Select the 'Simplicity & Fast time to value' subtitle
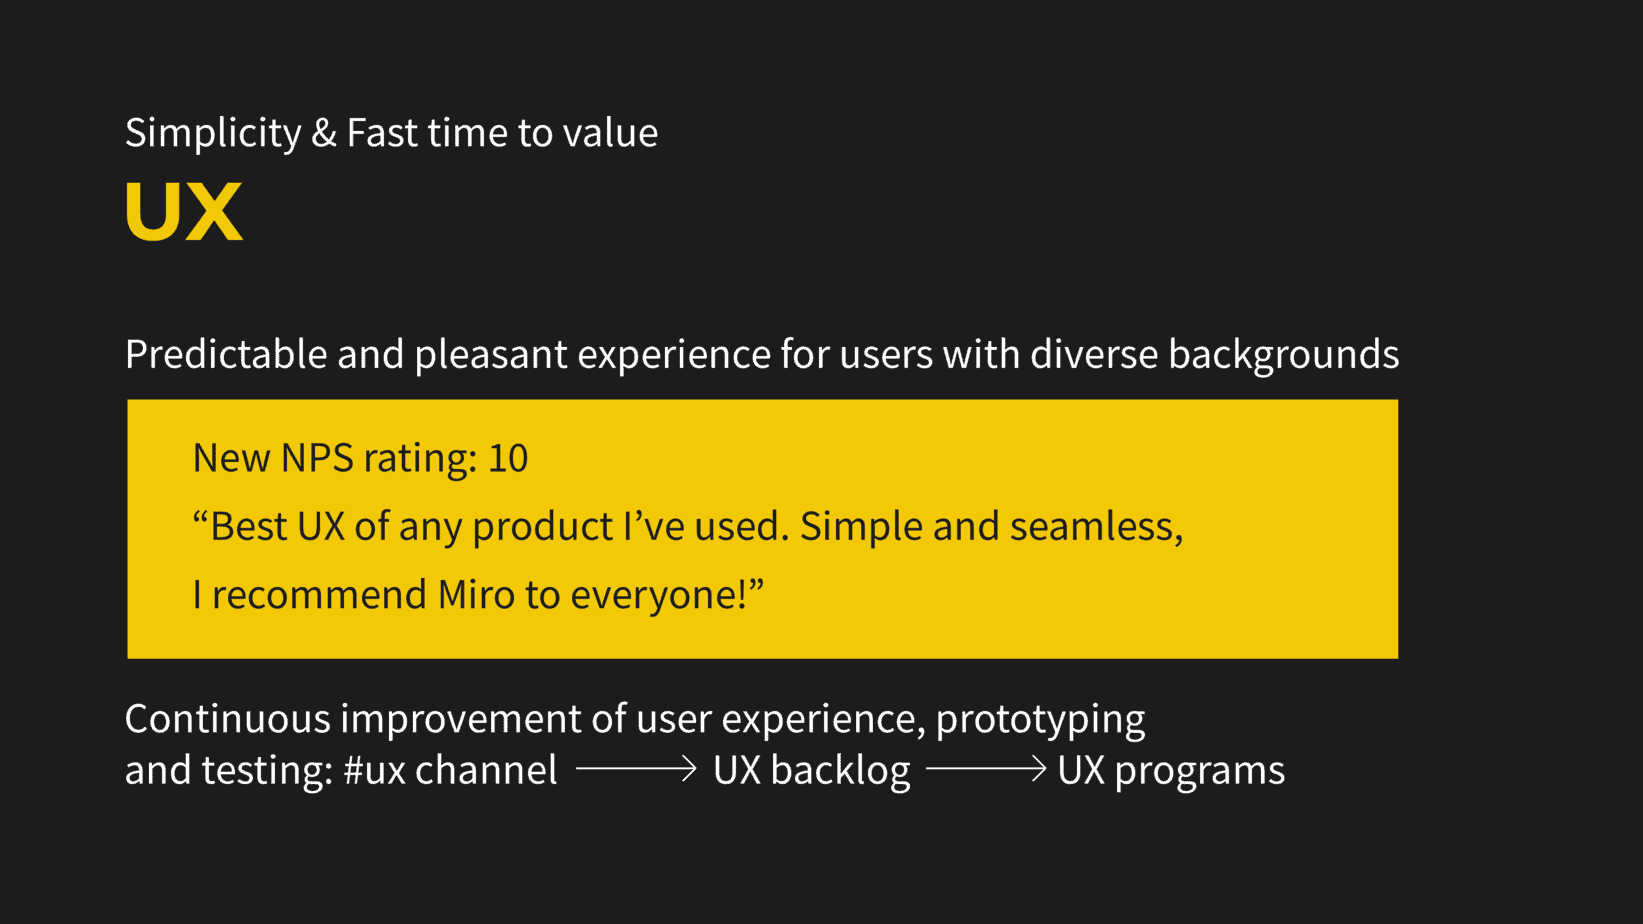This screenshot has height=924, width=1643. (391, 133)
